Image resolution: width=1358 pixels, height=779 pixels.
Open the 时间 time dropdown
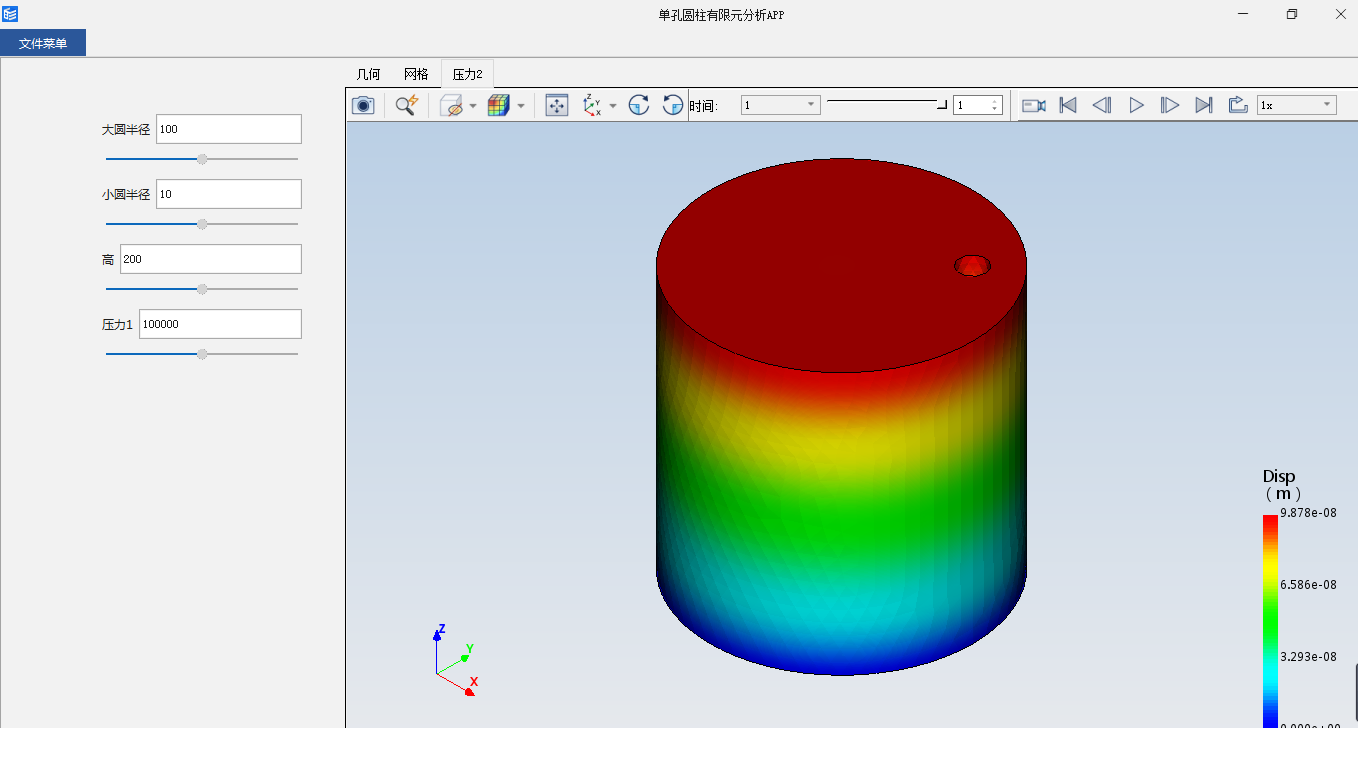781,105
